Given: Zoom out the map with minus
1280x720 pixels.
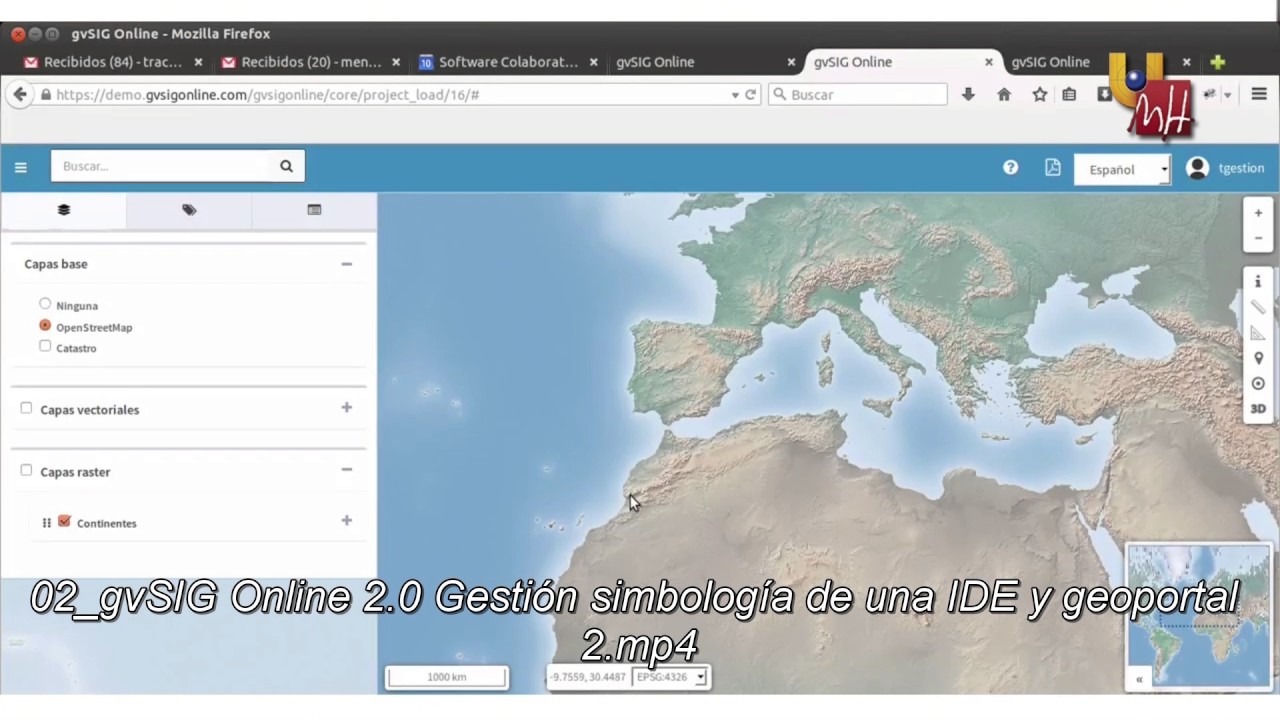Looking at the screenshot, I should 1258,238.
